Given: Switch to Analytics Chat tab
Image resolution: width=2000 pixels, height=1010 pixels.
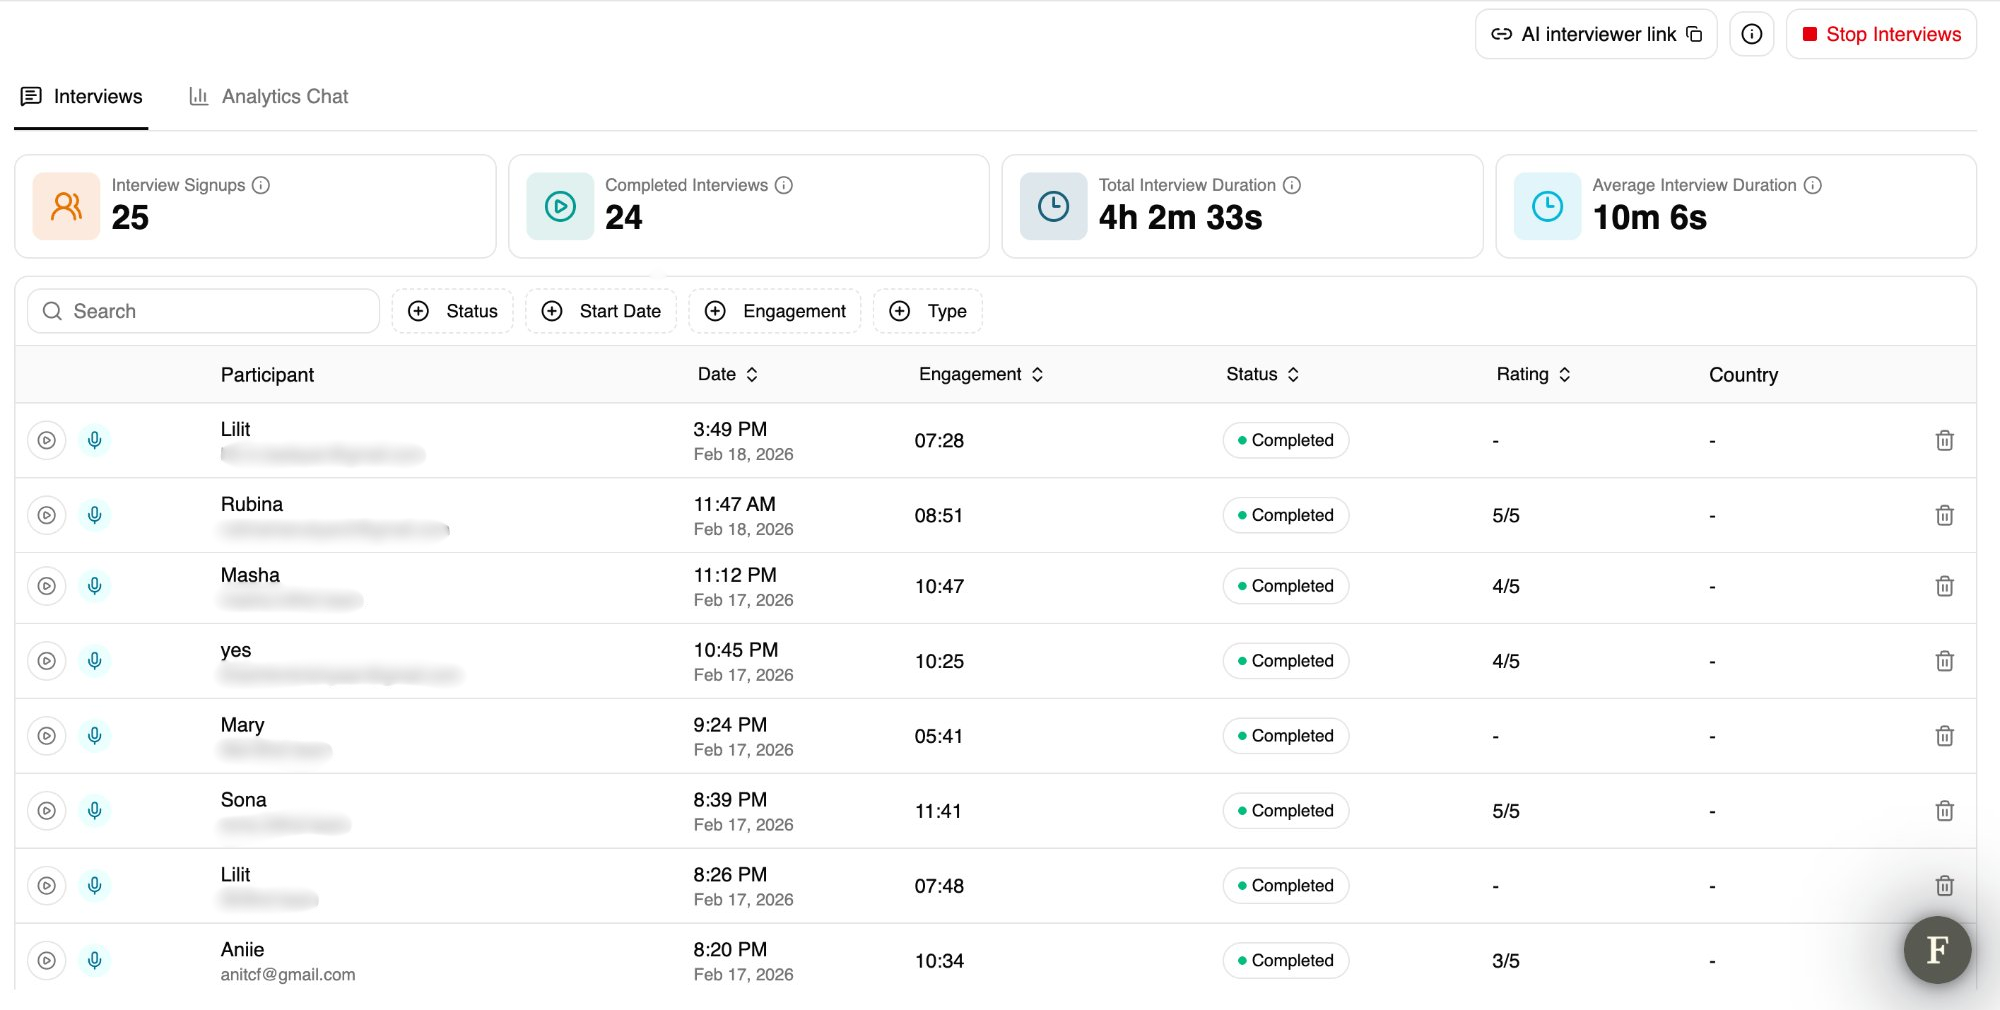Looking at the screenshot, I should 269,97.
